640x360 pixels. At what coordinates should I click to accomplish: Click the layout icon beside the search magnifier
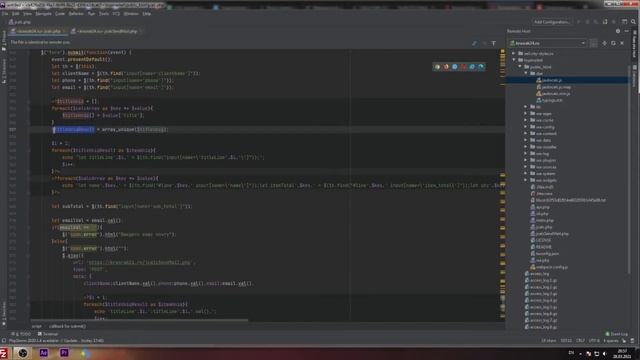pyautogui.click(x=624, y=22)
